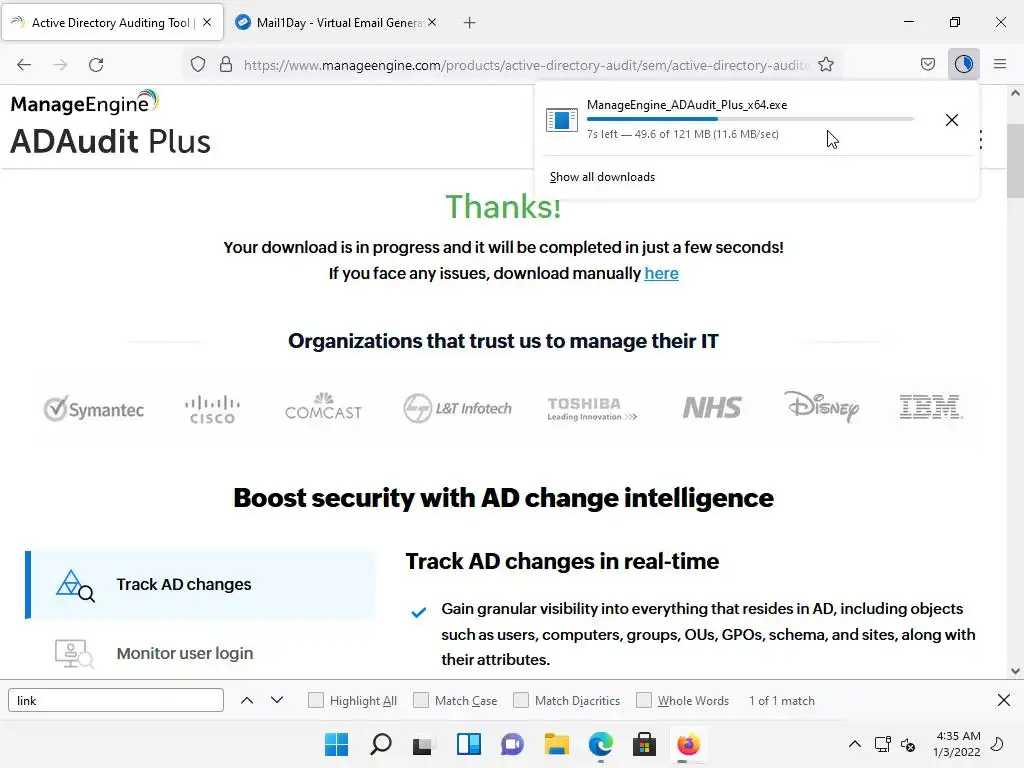Screen dimensions: 1024x768
Task: Click the 'here' manual download link
Action: coord(661,274)
